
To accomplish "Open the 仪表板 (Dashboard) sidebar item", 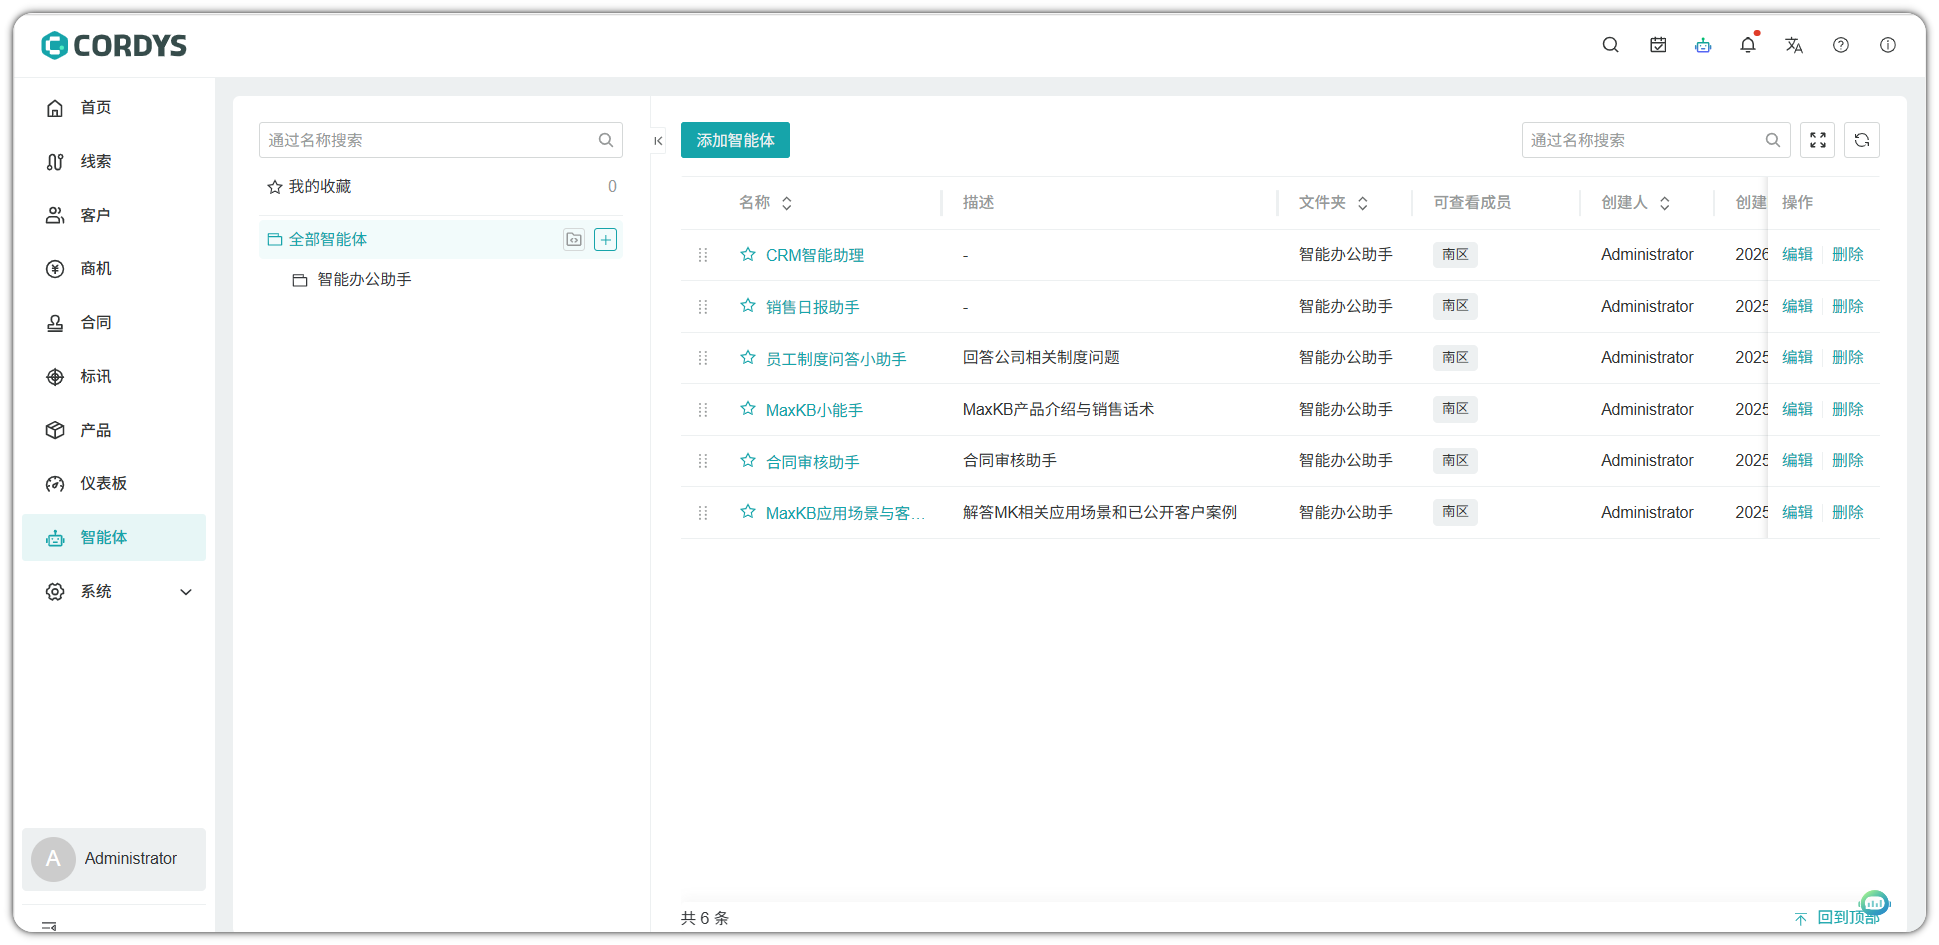I will tap(103, 483).
